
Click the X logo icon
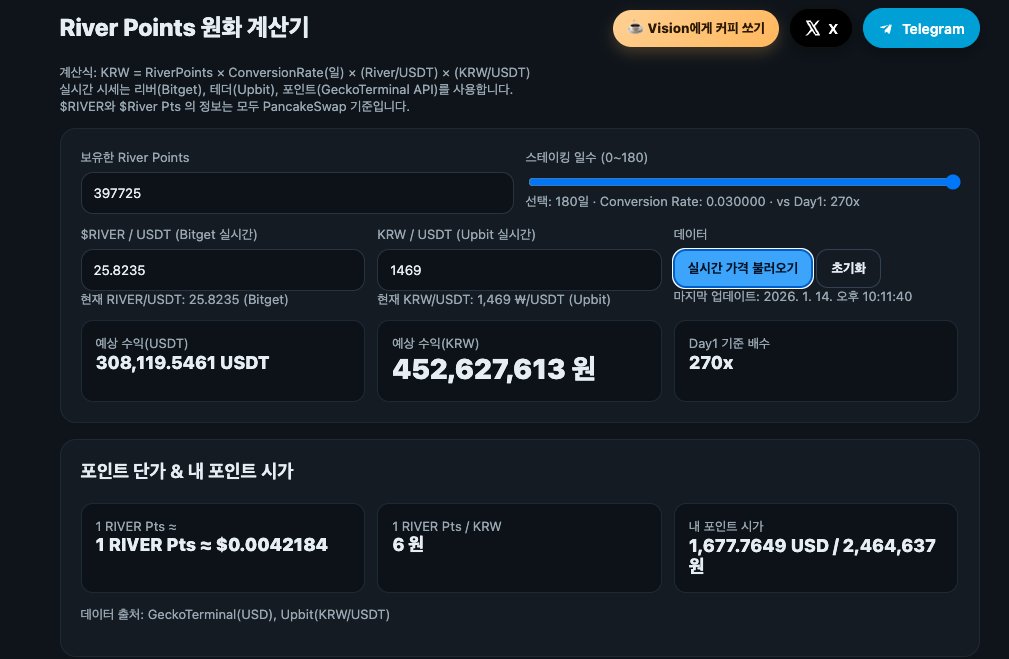coord(813,28)
